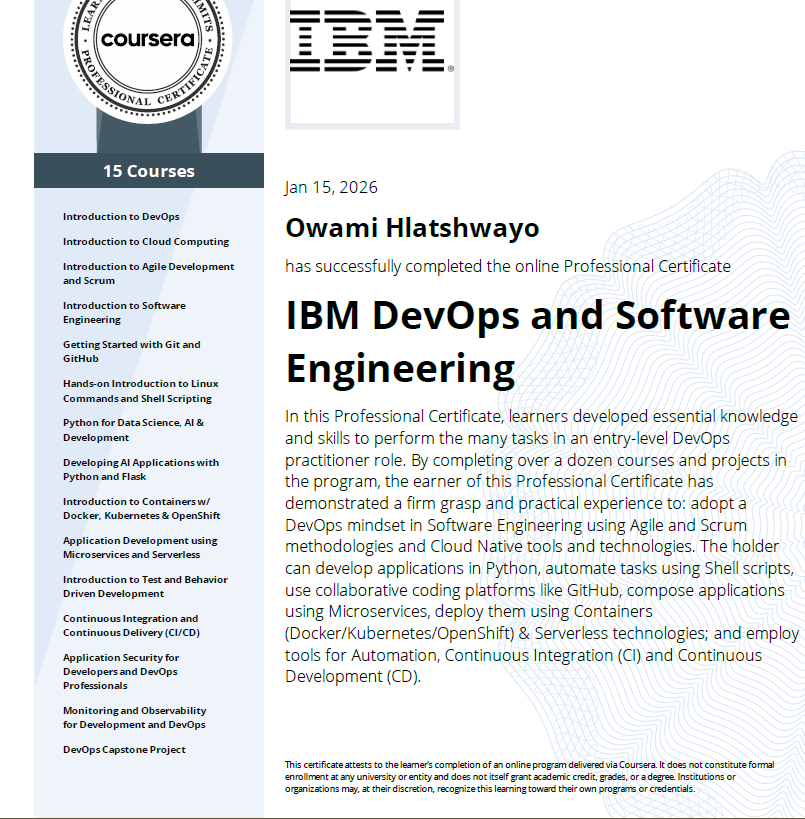Screen dimensions: 805x819
Task: Open Introduction to Cloud Computing course
Action: pos(145,242)
